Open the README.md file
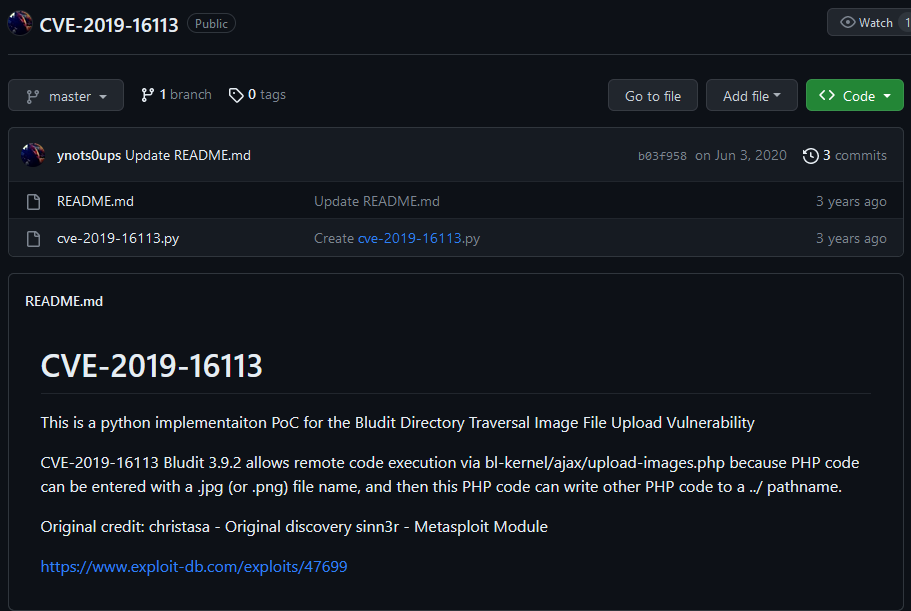 click(95, 202)
